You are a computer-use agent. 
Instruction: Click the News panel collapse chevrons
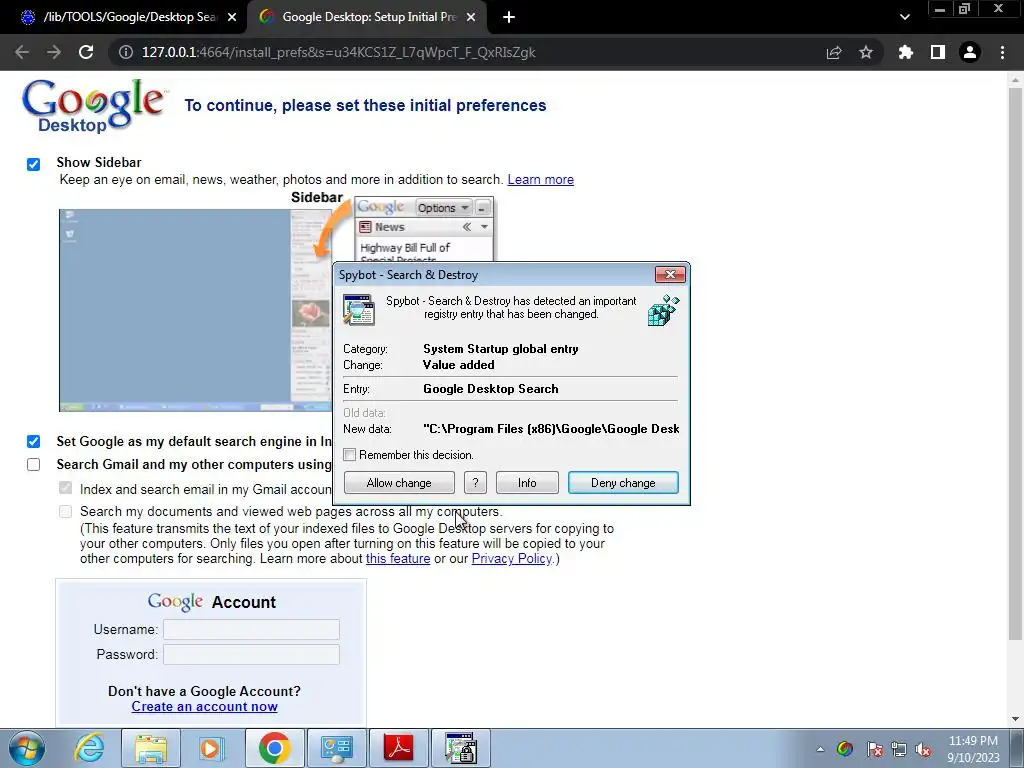pos(467,227)
